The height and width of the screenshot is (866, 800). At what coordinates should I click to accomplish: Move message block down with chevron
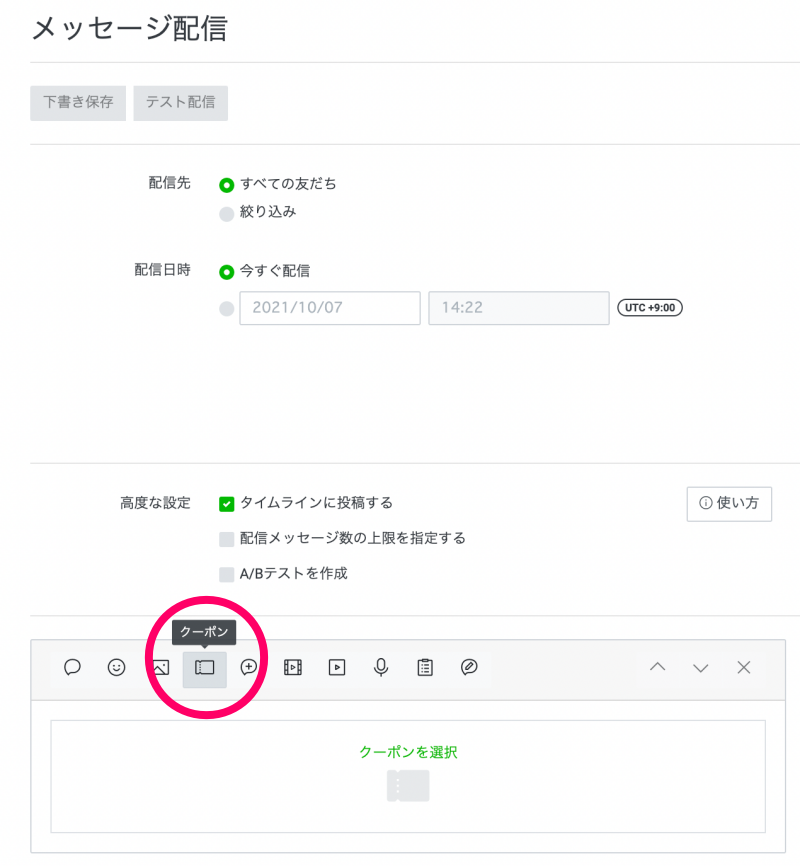(x=700, y=668)
